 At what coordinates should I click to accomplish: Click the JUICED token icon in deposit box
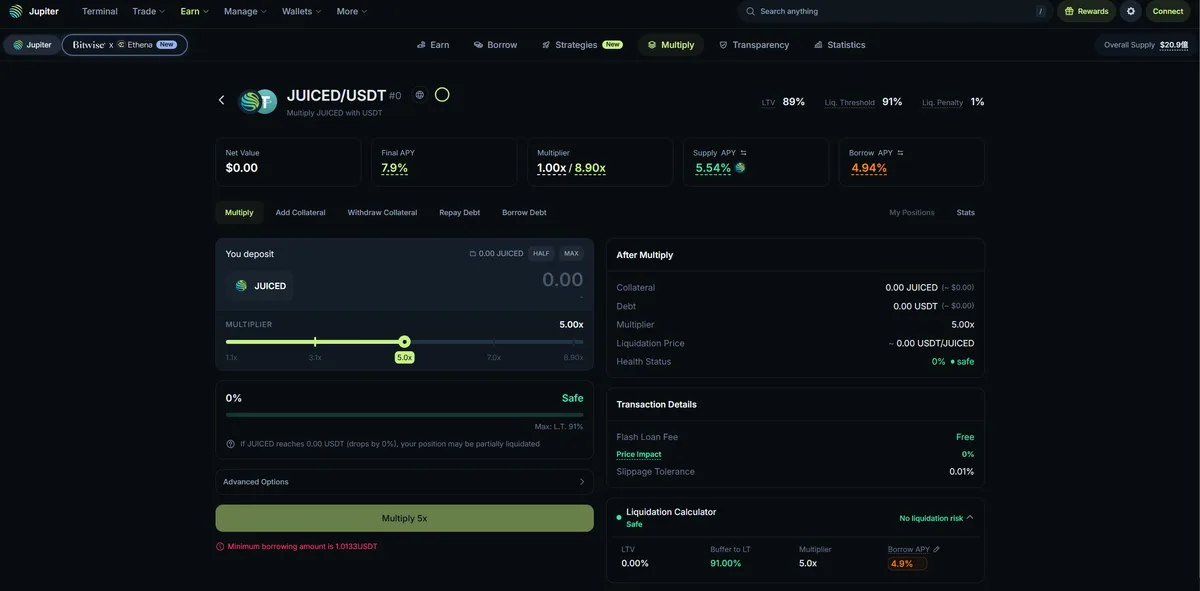[x=241, y=286]
